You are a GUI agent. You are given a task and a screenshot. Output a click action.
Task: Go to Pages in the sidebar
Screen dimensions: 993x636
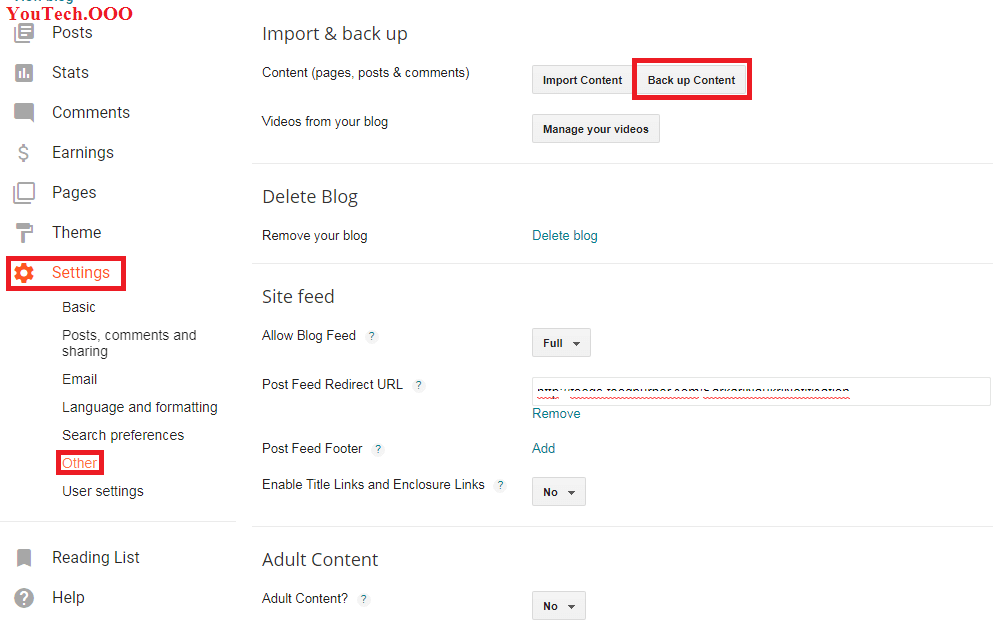tap(74, 193)
